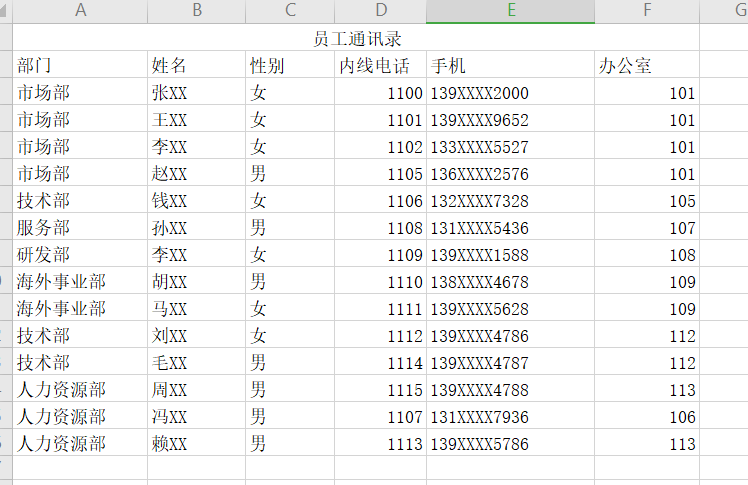This screenshot has height=485, width=748.
Task: Click mobile cell 133XXXX5527
Action: (510, 146)
